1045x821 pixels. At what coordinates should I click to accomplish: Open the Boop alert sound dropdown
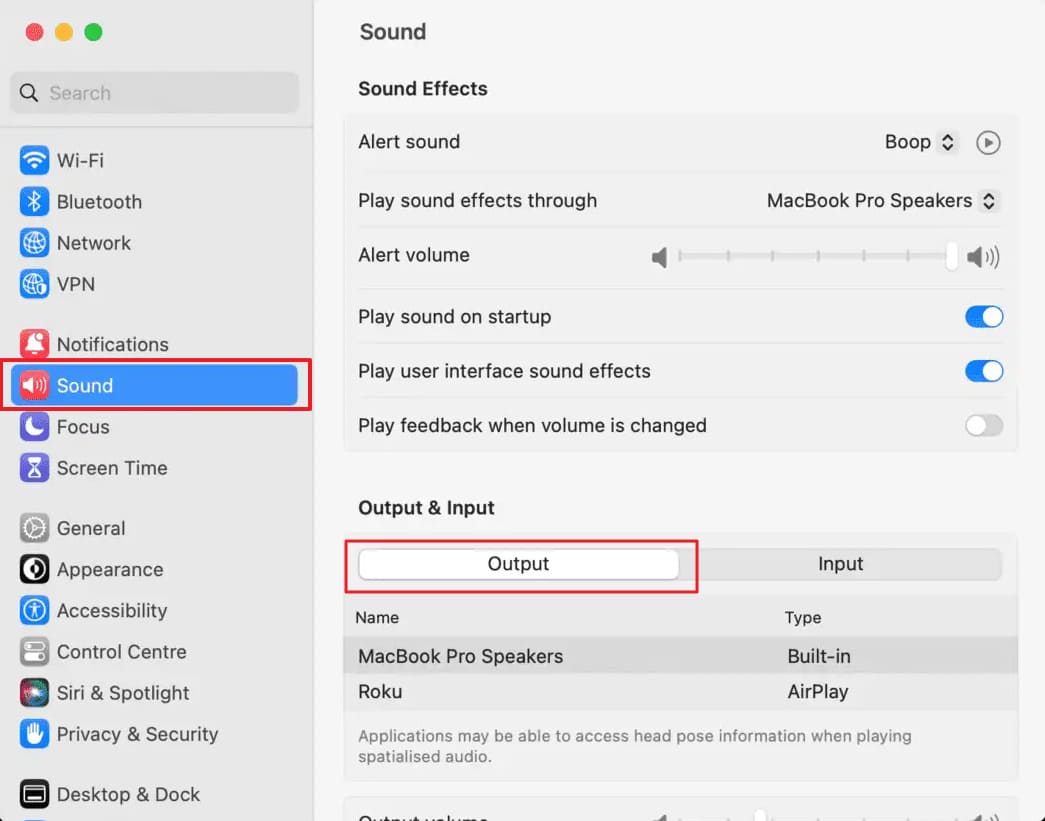point(921,142)
